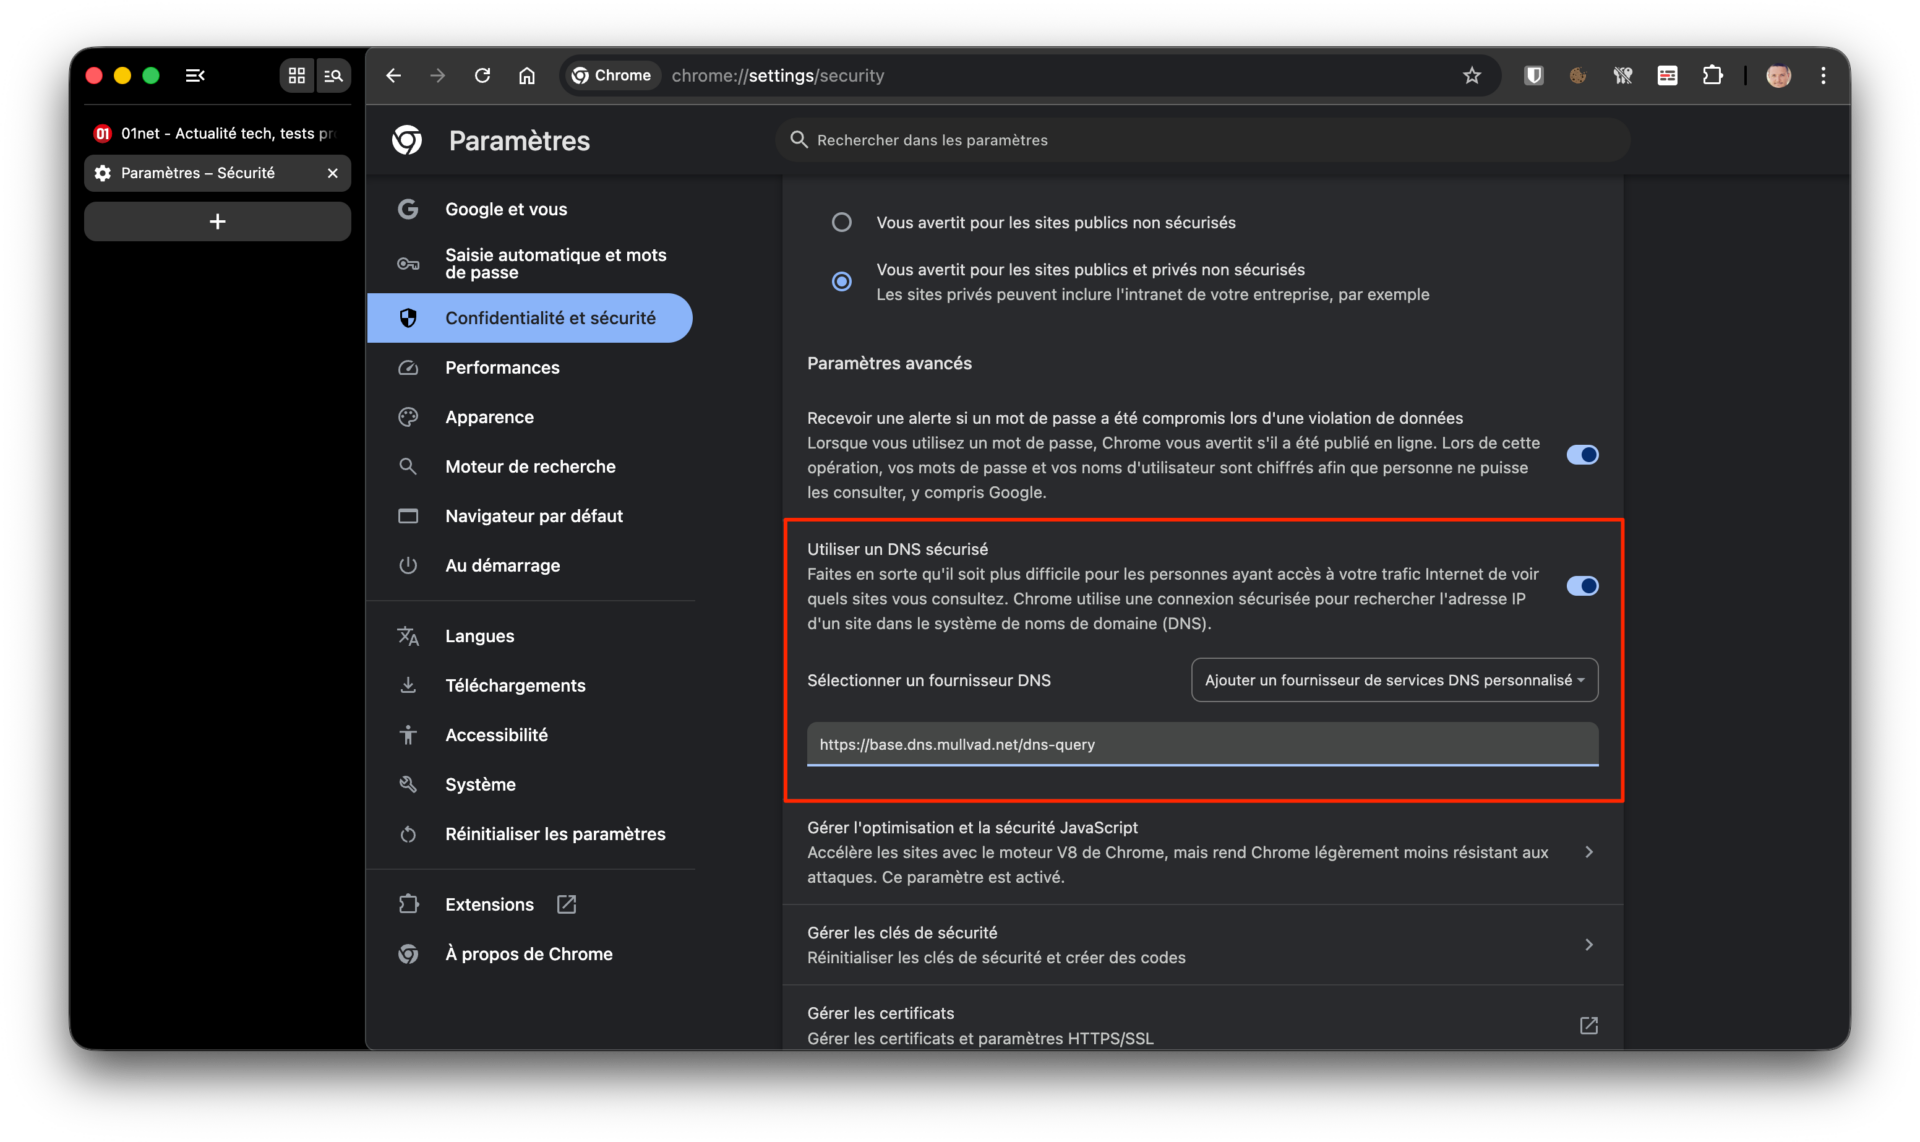Select the public sites only warning radio button
The image size is (1920, 1142).
pos(842,222)
